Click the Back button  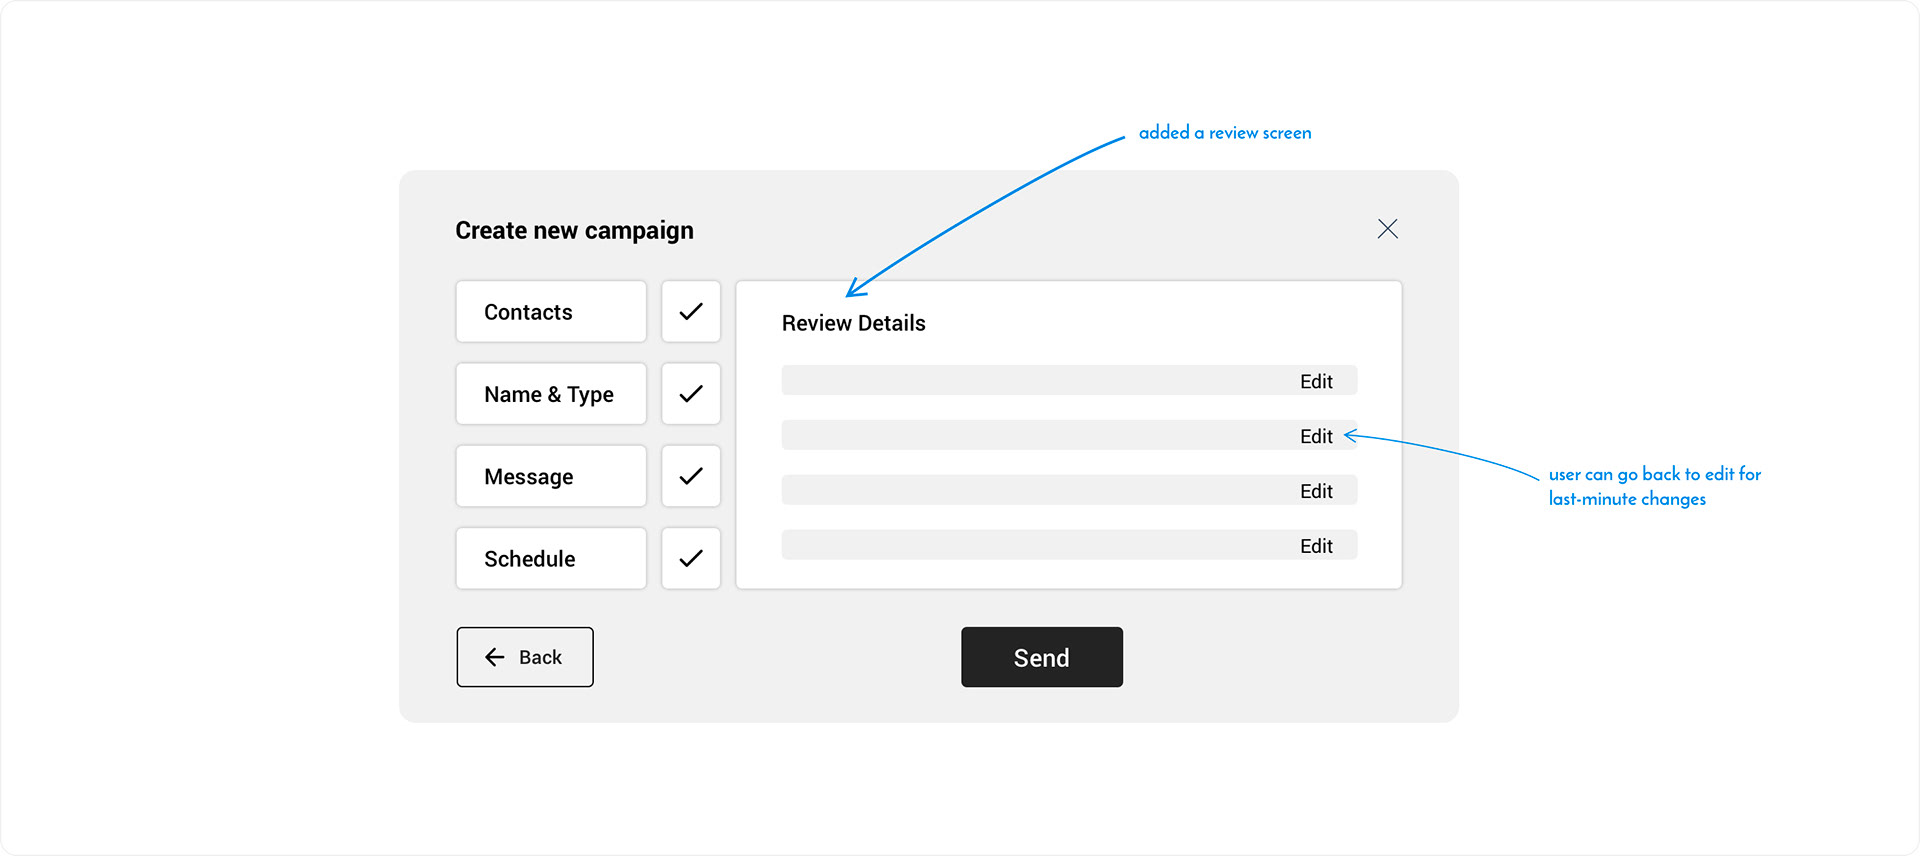point(525,657)
